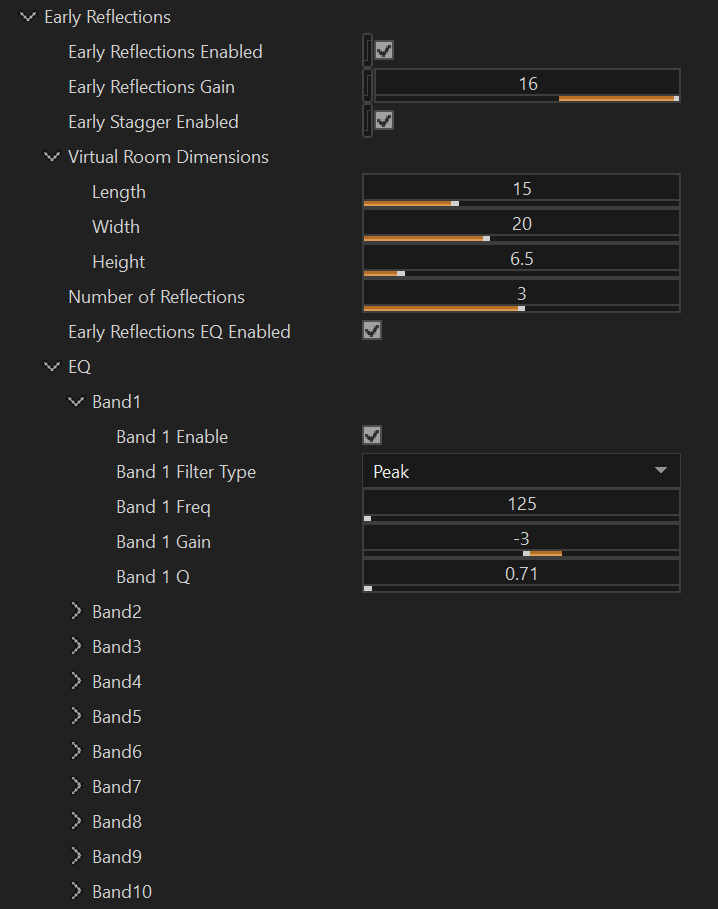Click the Early Reflections Gain slider
The width and height of the screenshot is (718, 909).
pos(527,85)
